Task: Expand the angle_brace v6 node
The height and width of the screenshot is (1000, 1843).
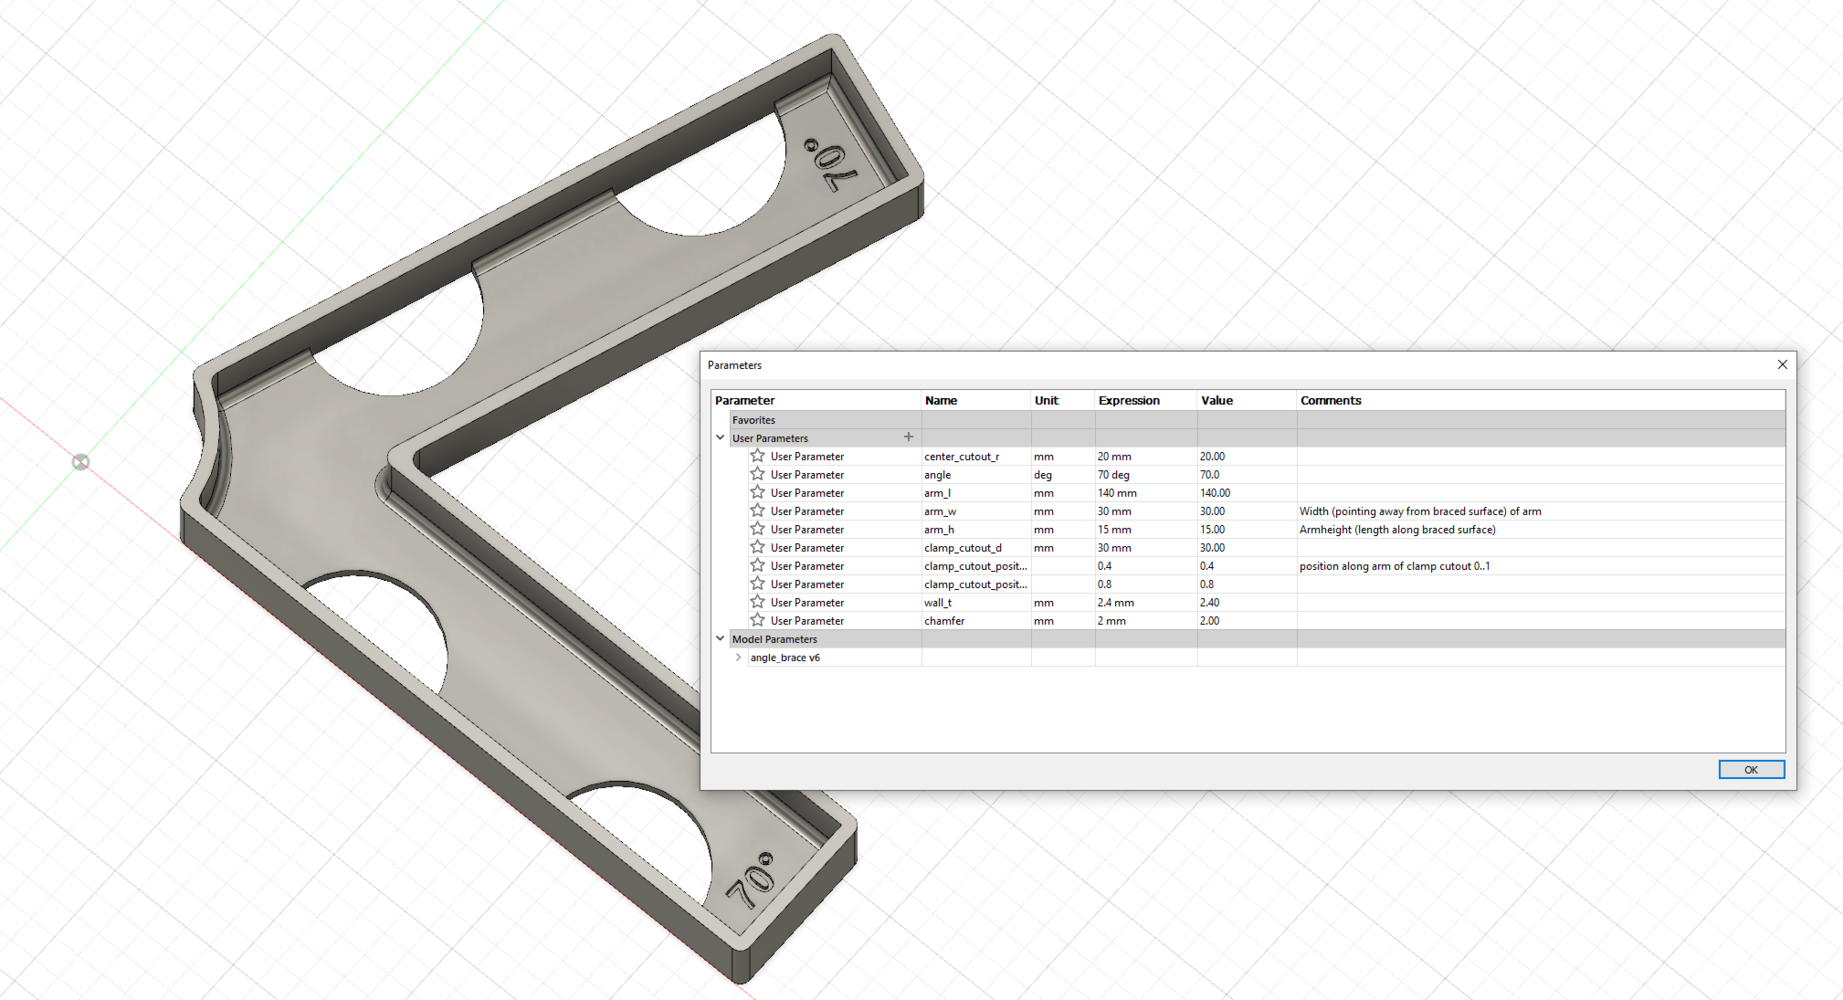Action: [738, 658]
